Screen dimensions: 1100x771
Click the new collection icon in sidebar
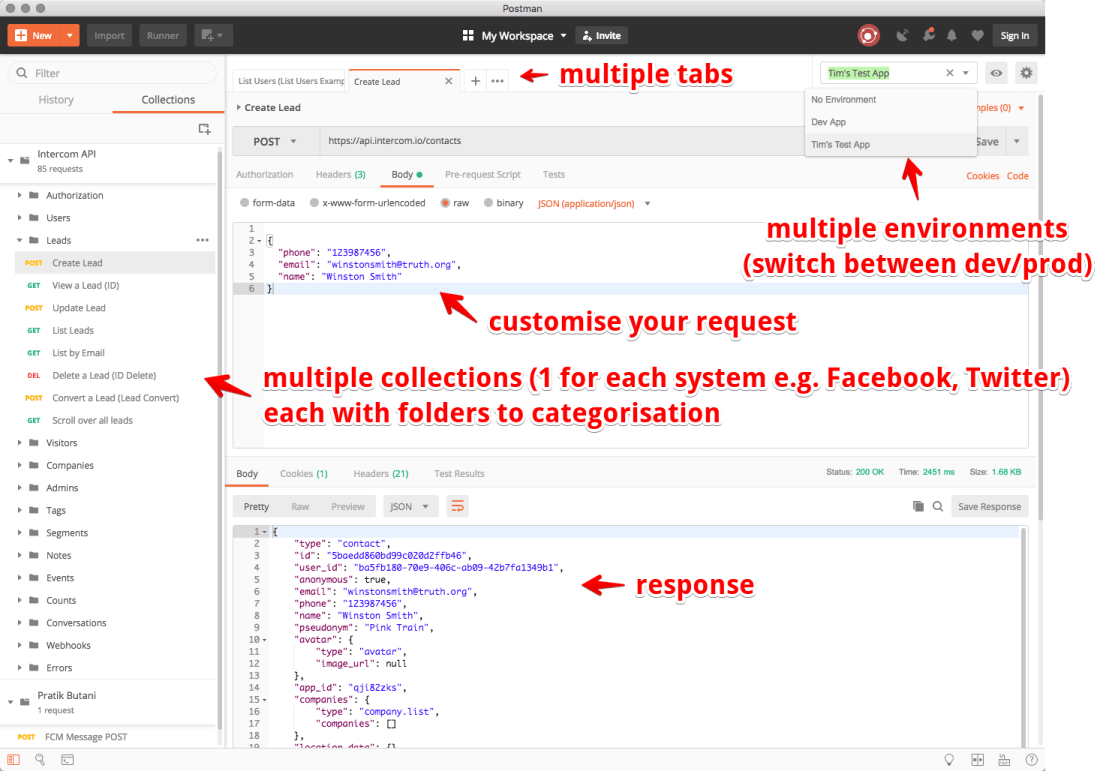point(204,129)
